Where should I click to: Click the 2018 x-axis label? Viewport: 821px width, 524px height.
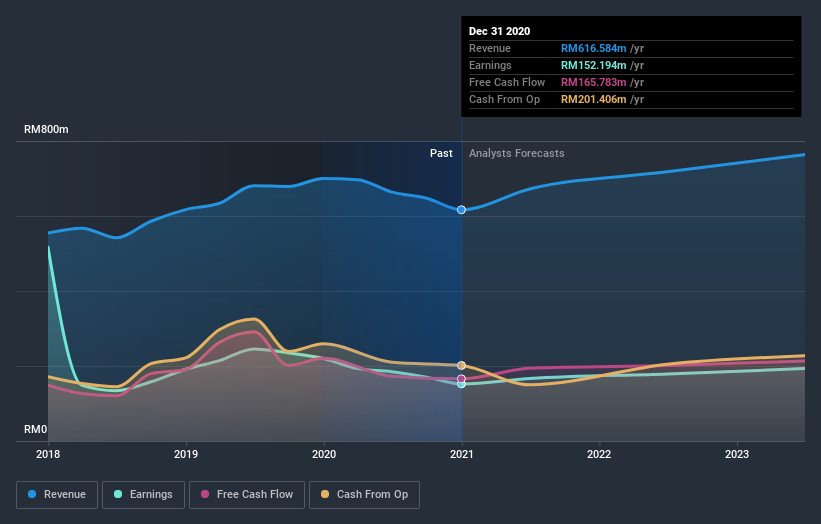[48, 454]
